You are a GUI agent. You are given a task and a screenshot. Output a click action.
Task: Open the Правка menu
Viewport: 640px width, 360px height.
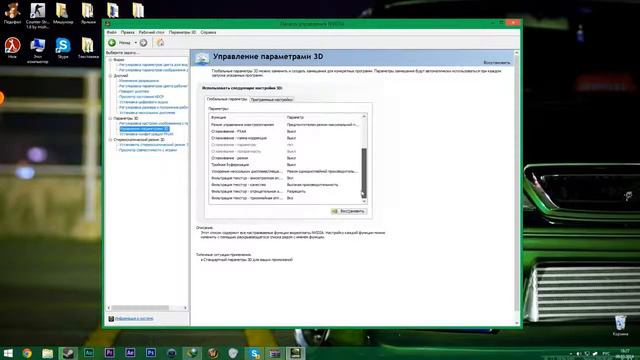coord(128,32)
